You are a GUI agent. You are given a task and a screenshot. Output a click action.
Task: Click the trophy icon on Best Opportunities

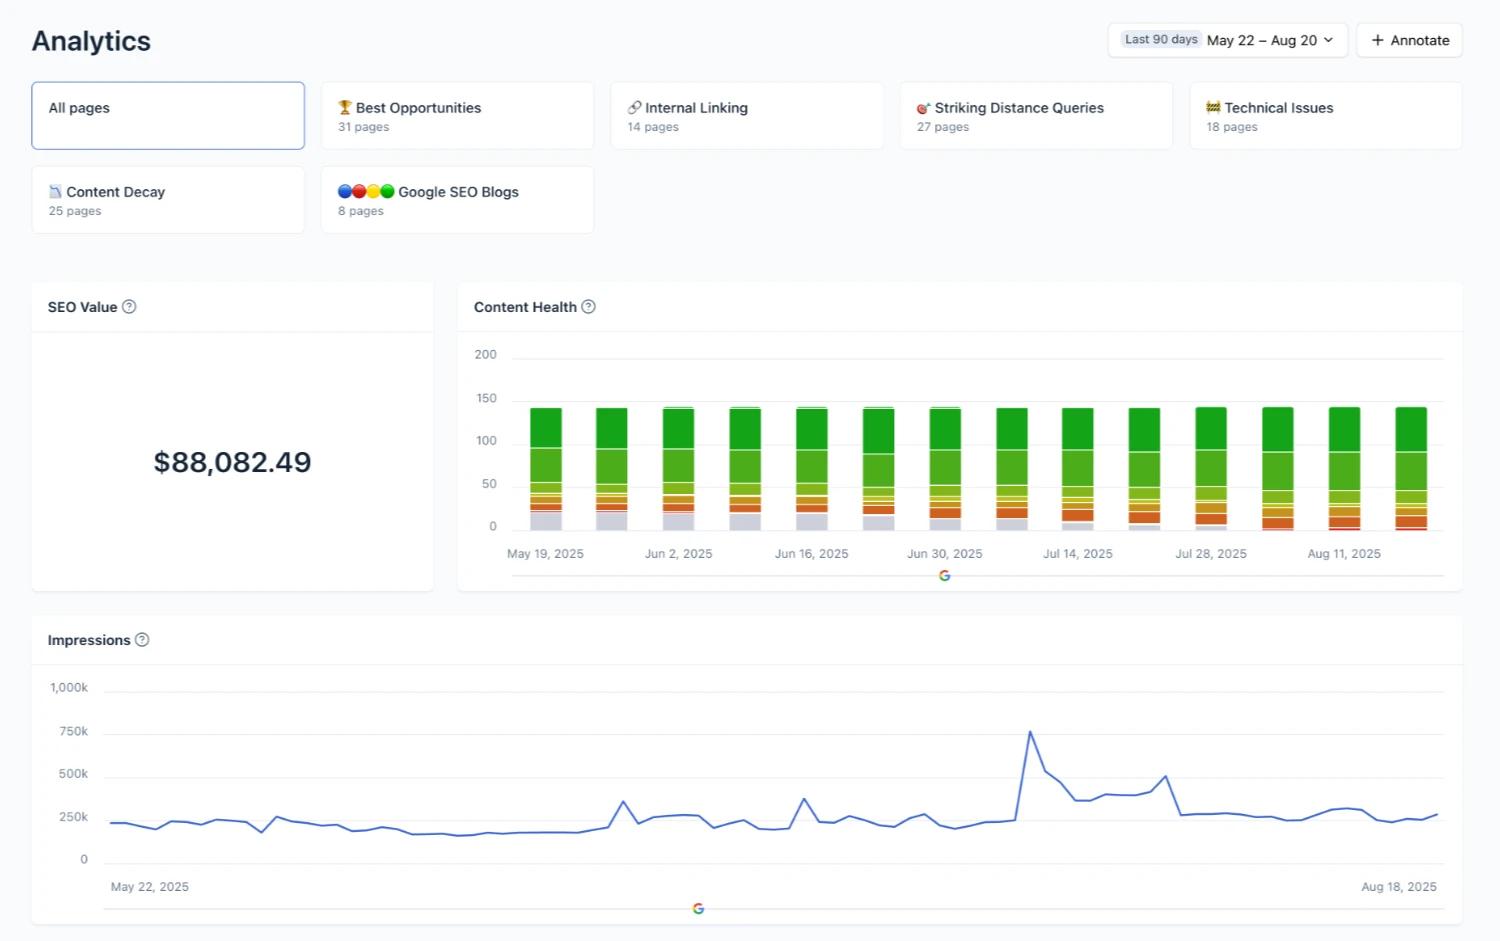coord(345,108)
